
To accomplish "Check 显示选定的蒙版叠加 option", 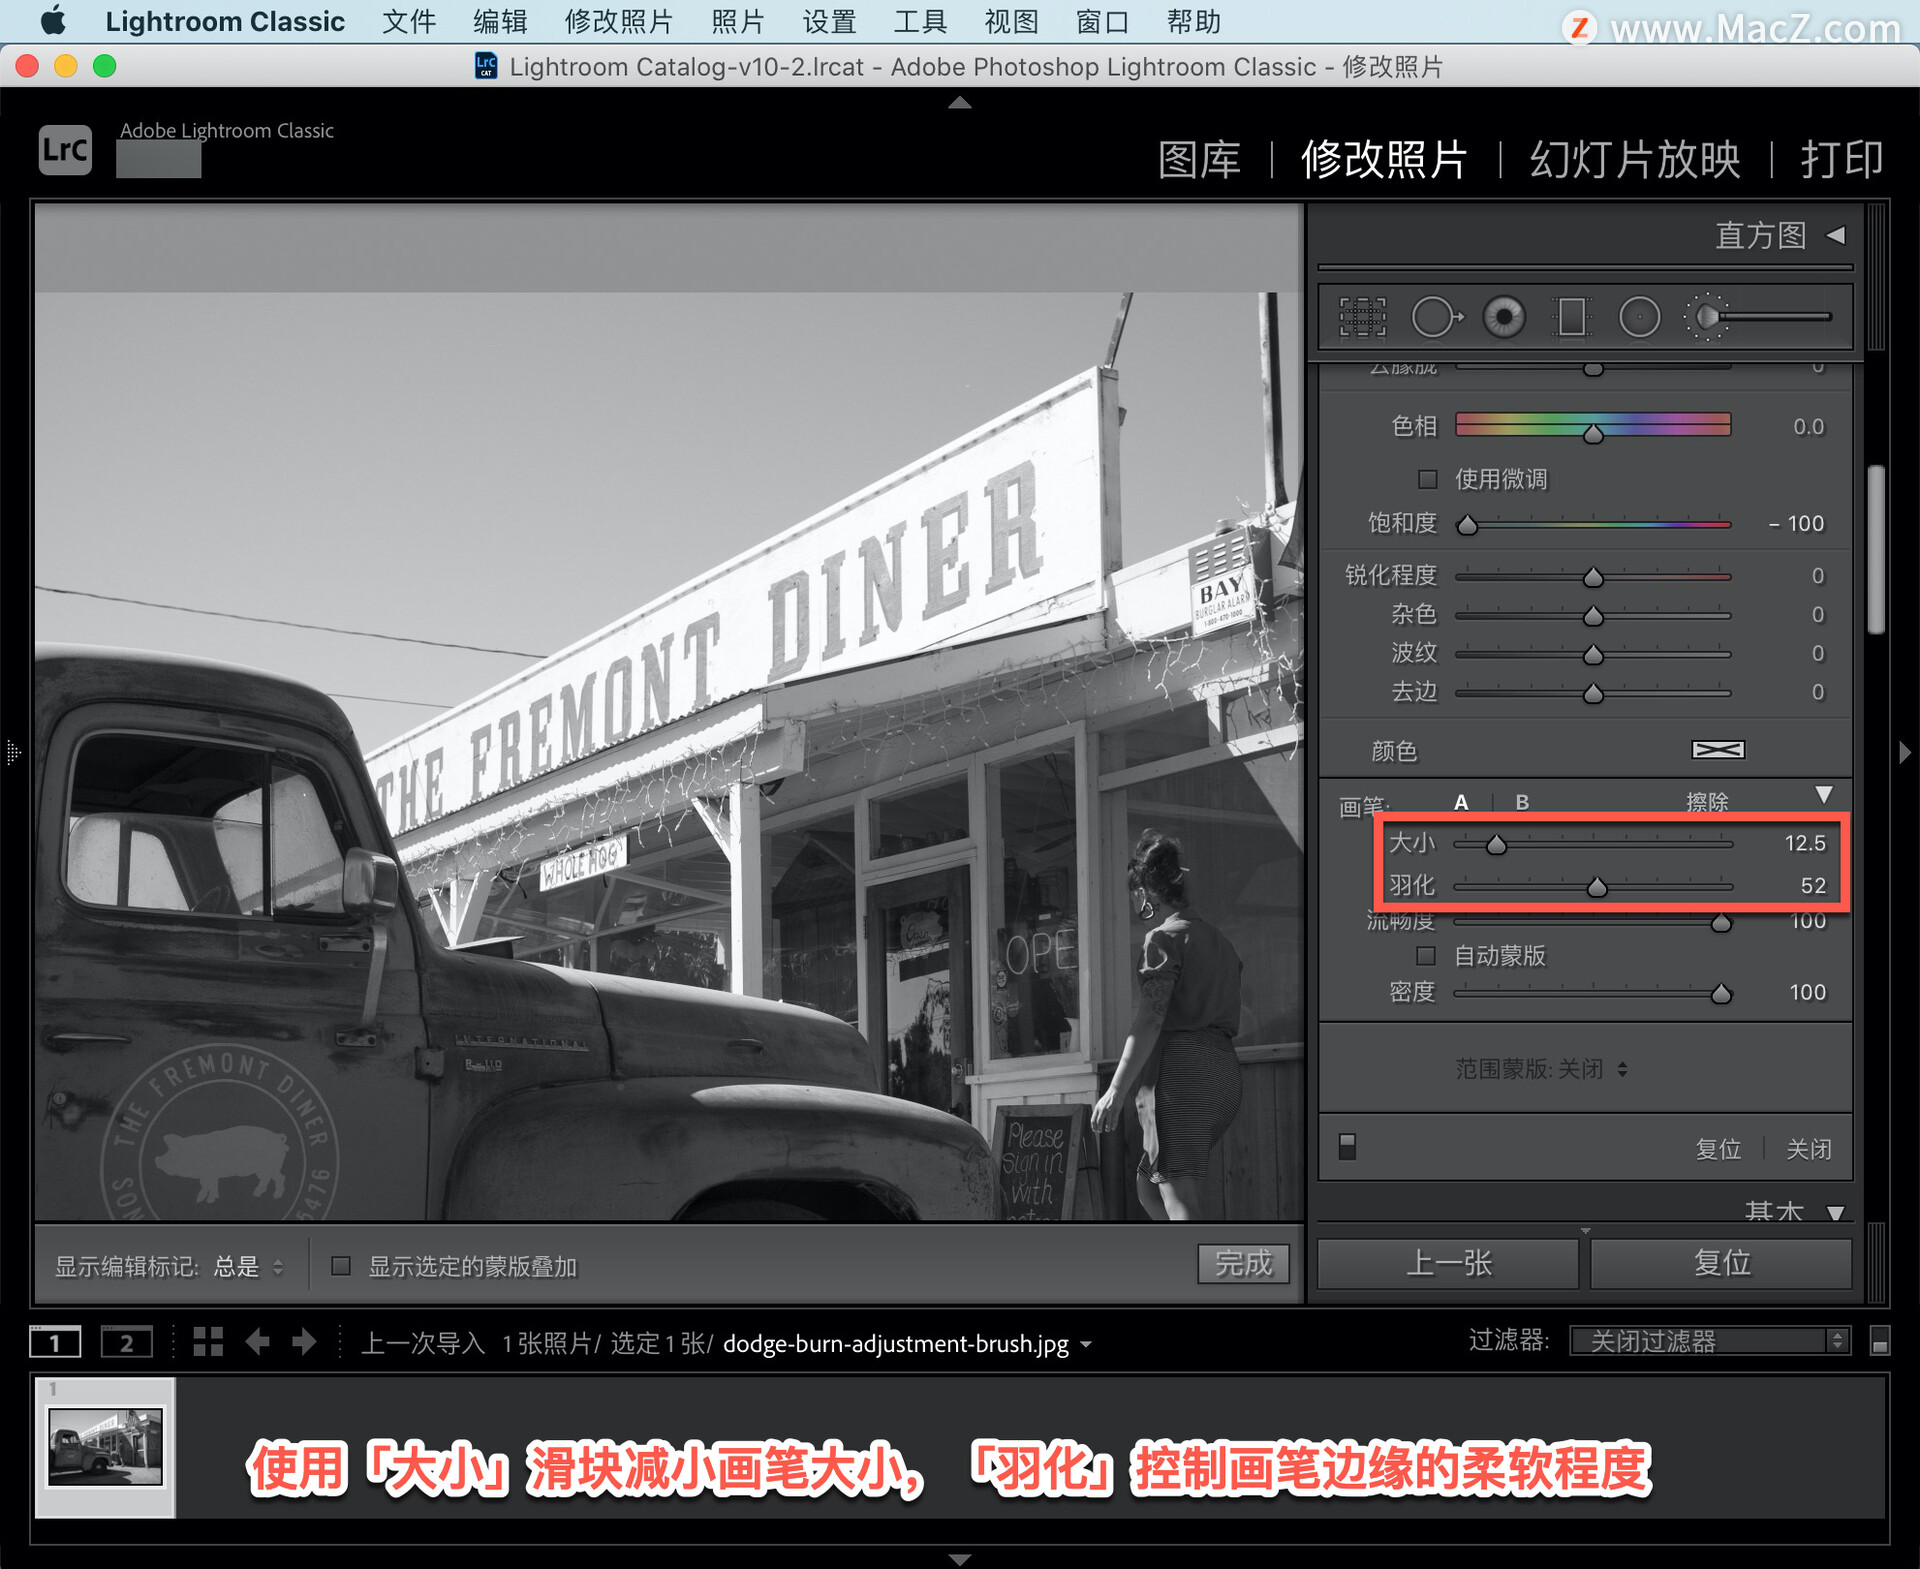I will pos(341,1266).
